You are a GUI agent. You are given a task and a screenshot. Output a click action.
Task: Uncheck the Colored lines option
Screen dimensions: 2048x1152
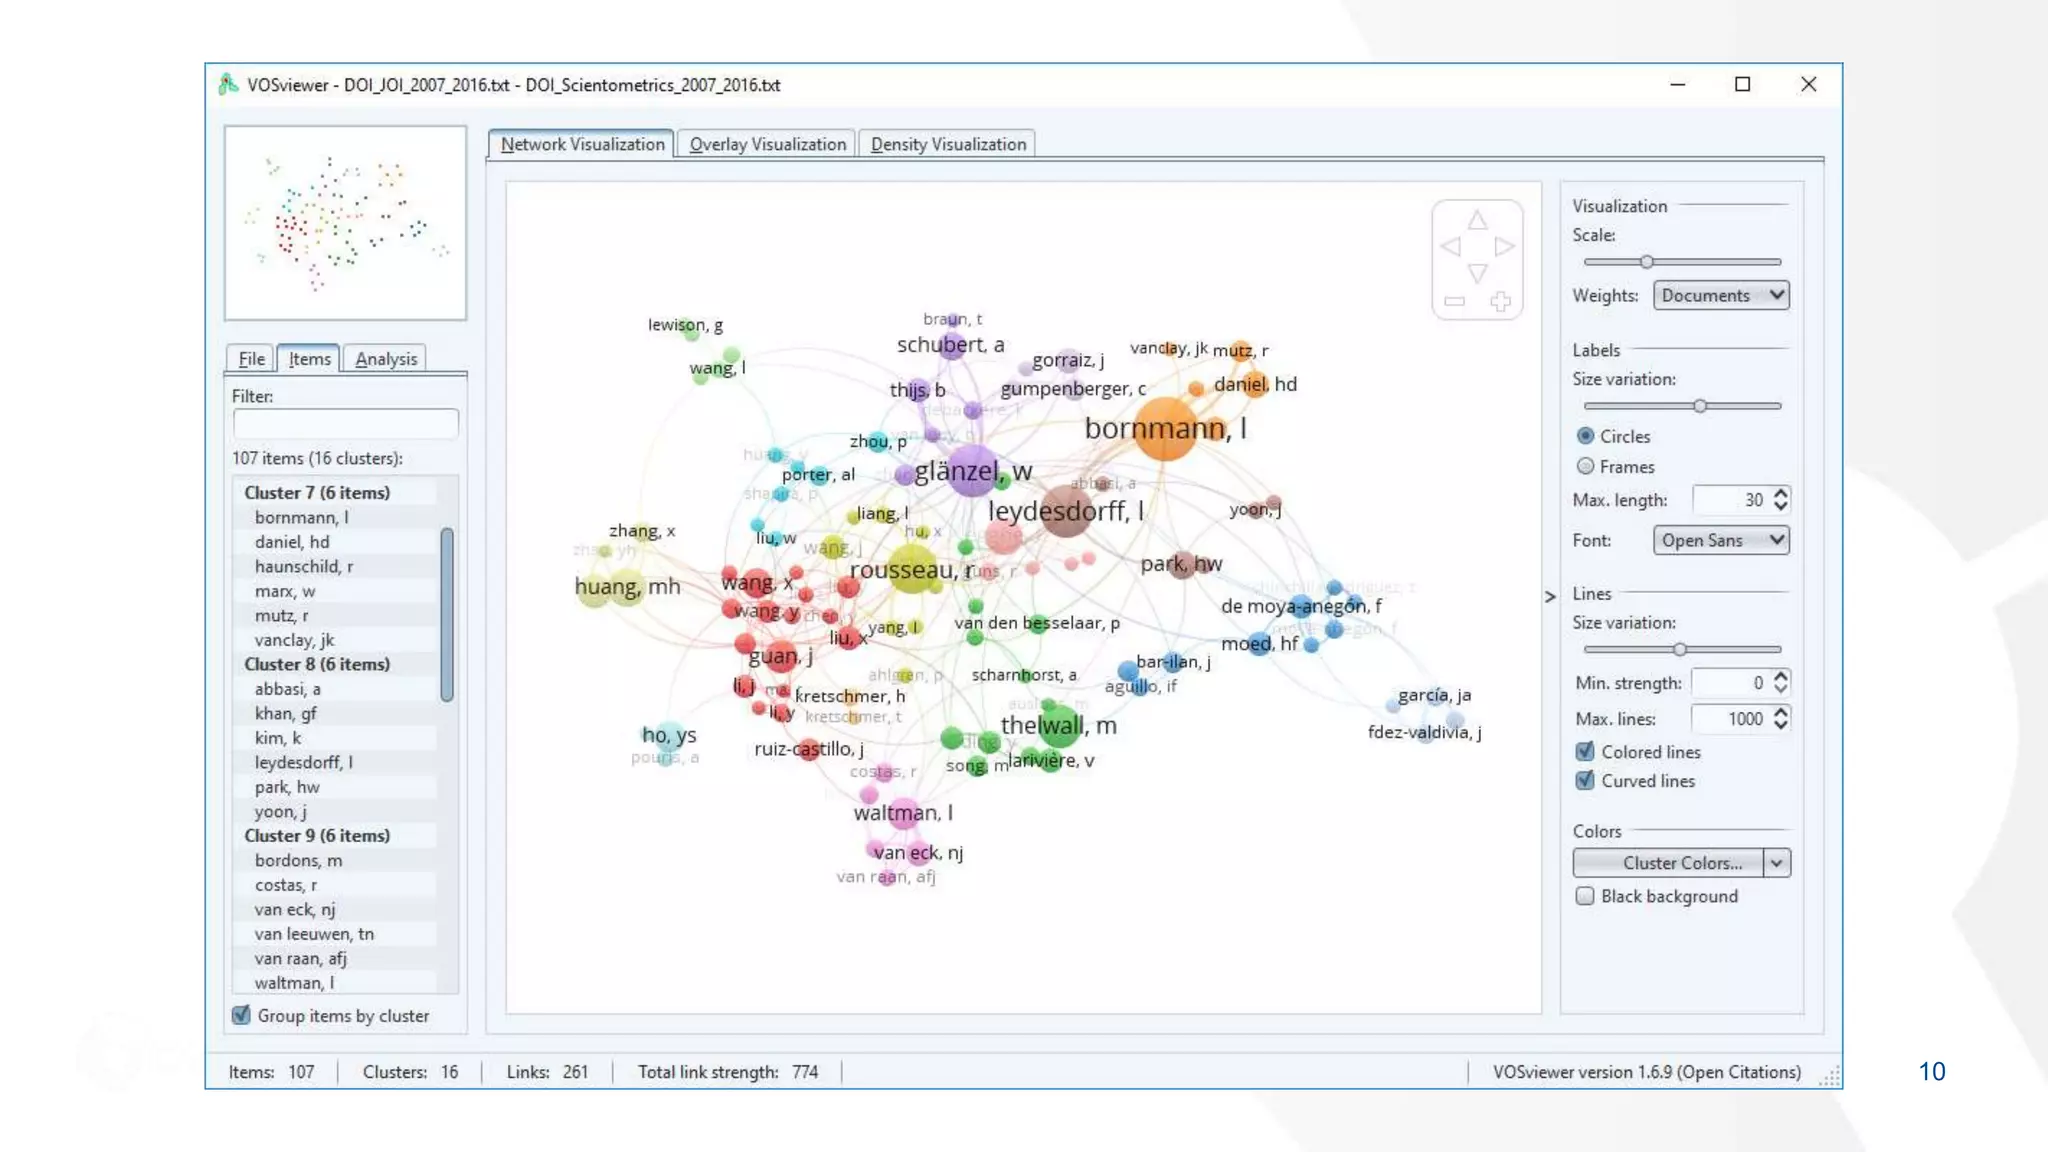point(1585,751)
